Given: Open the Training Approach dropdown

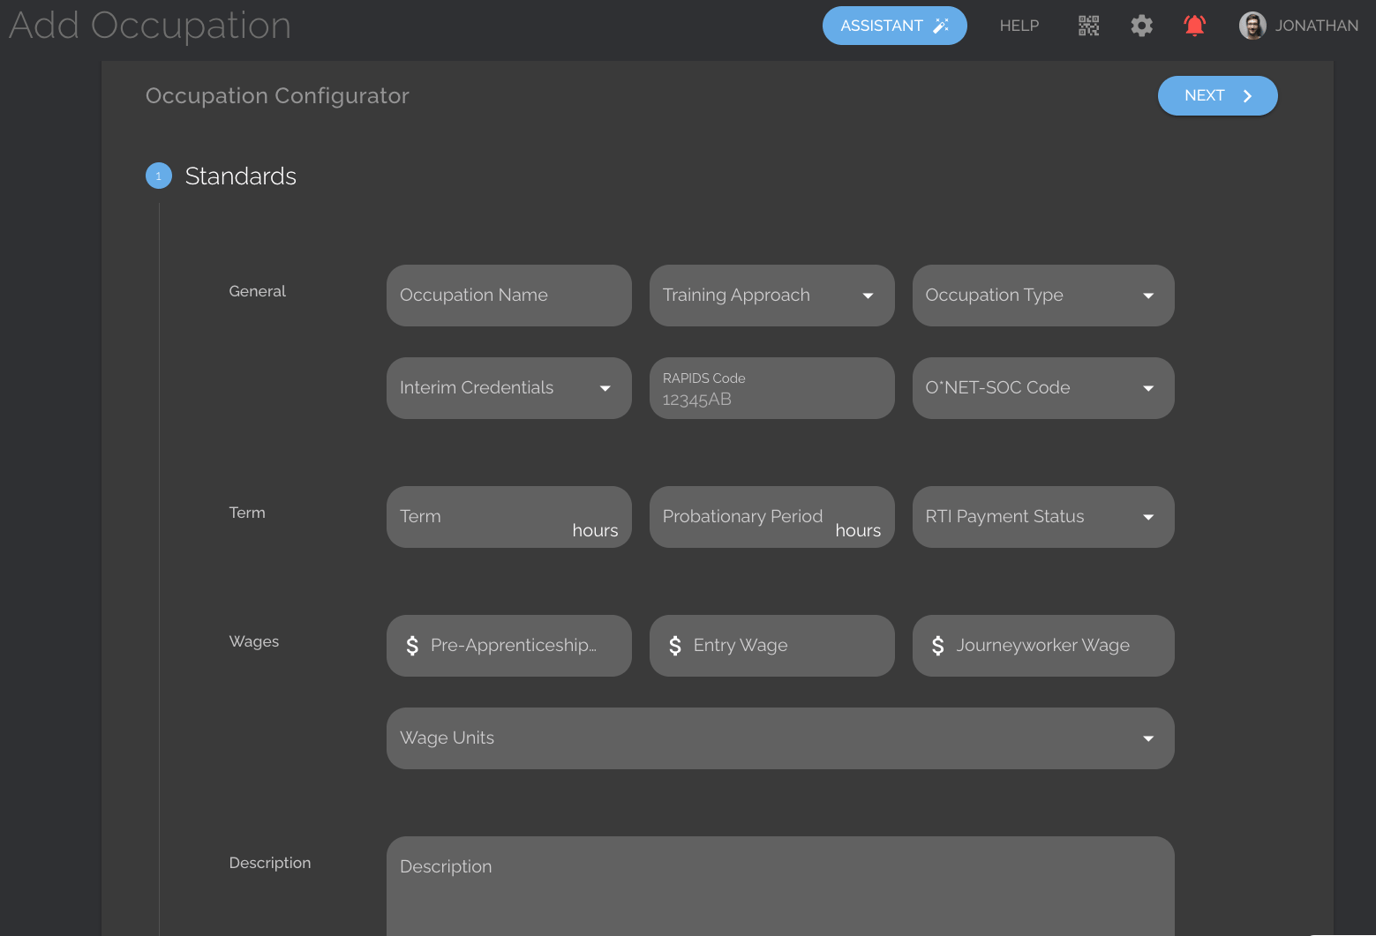Looking at the screenshot, I should tap(867, 295).
